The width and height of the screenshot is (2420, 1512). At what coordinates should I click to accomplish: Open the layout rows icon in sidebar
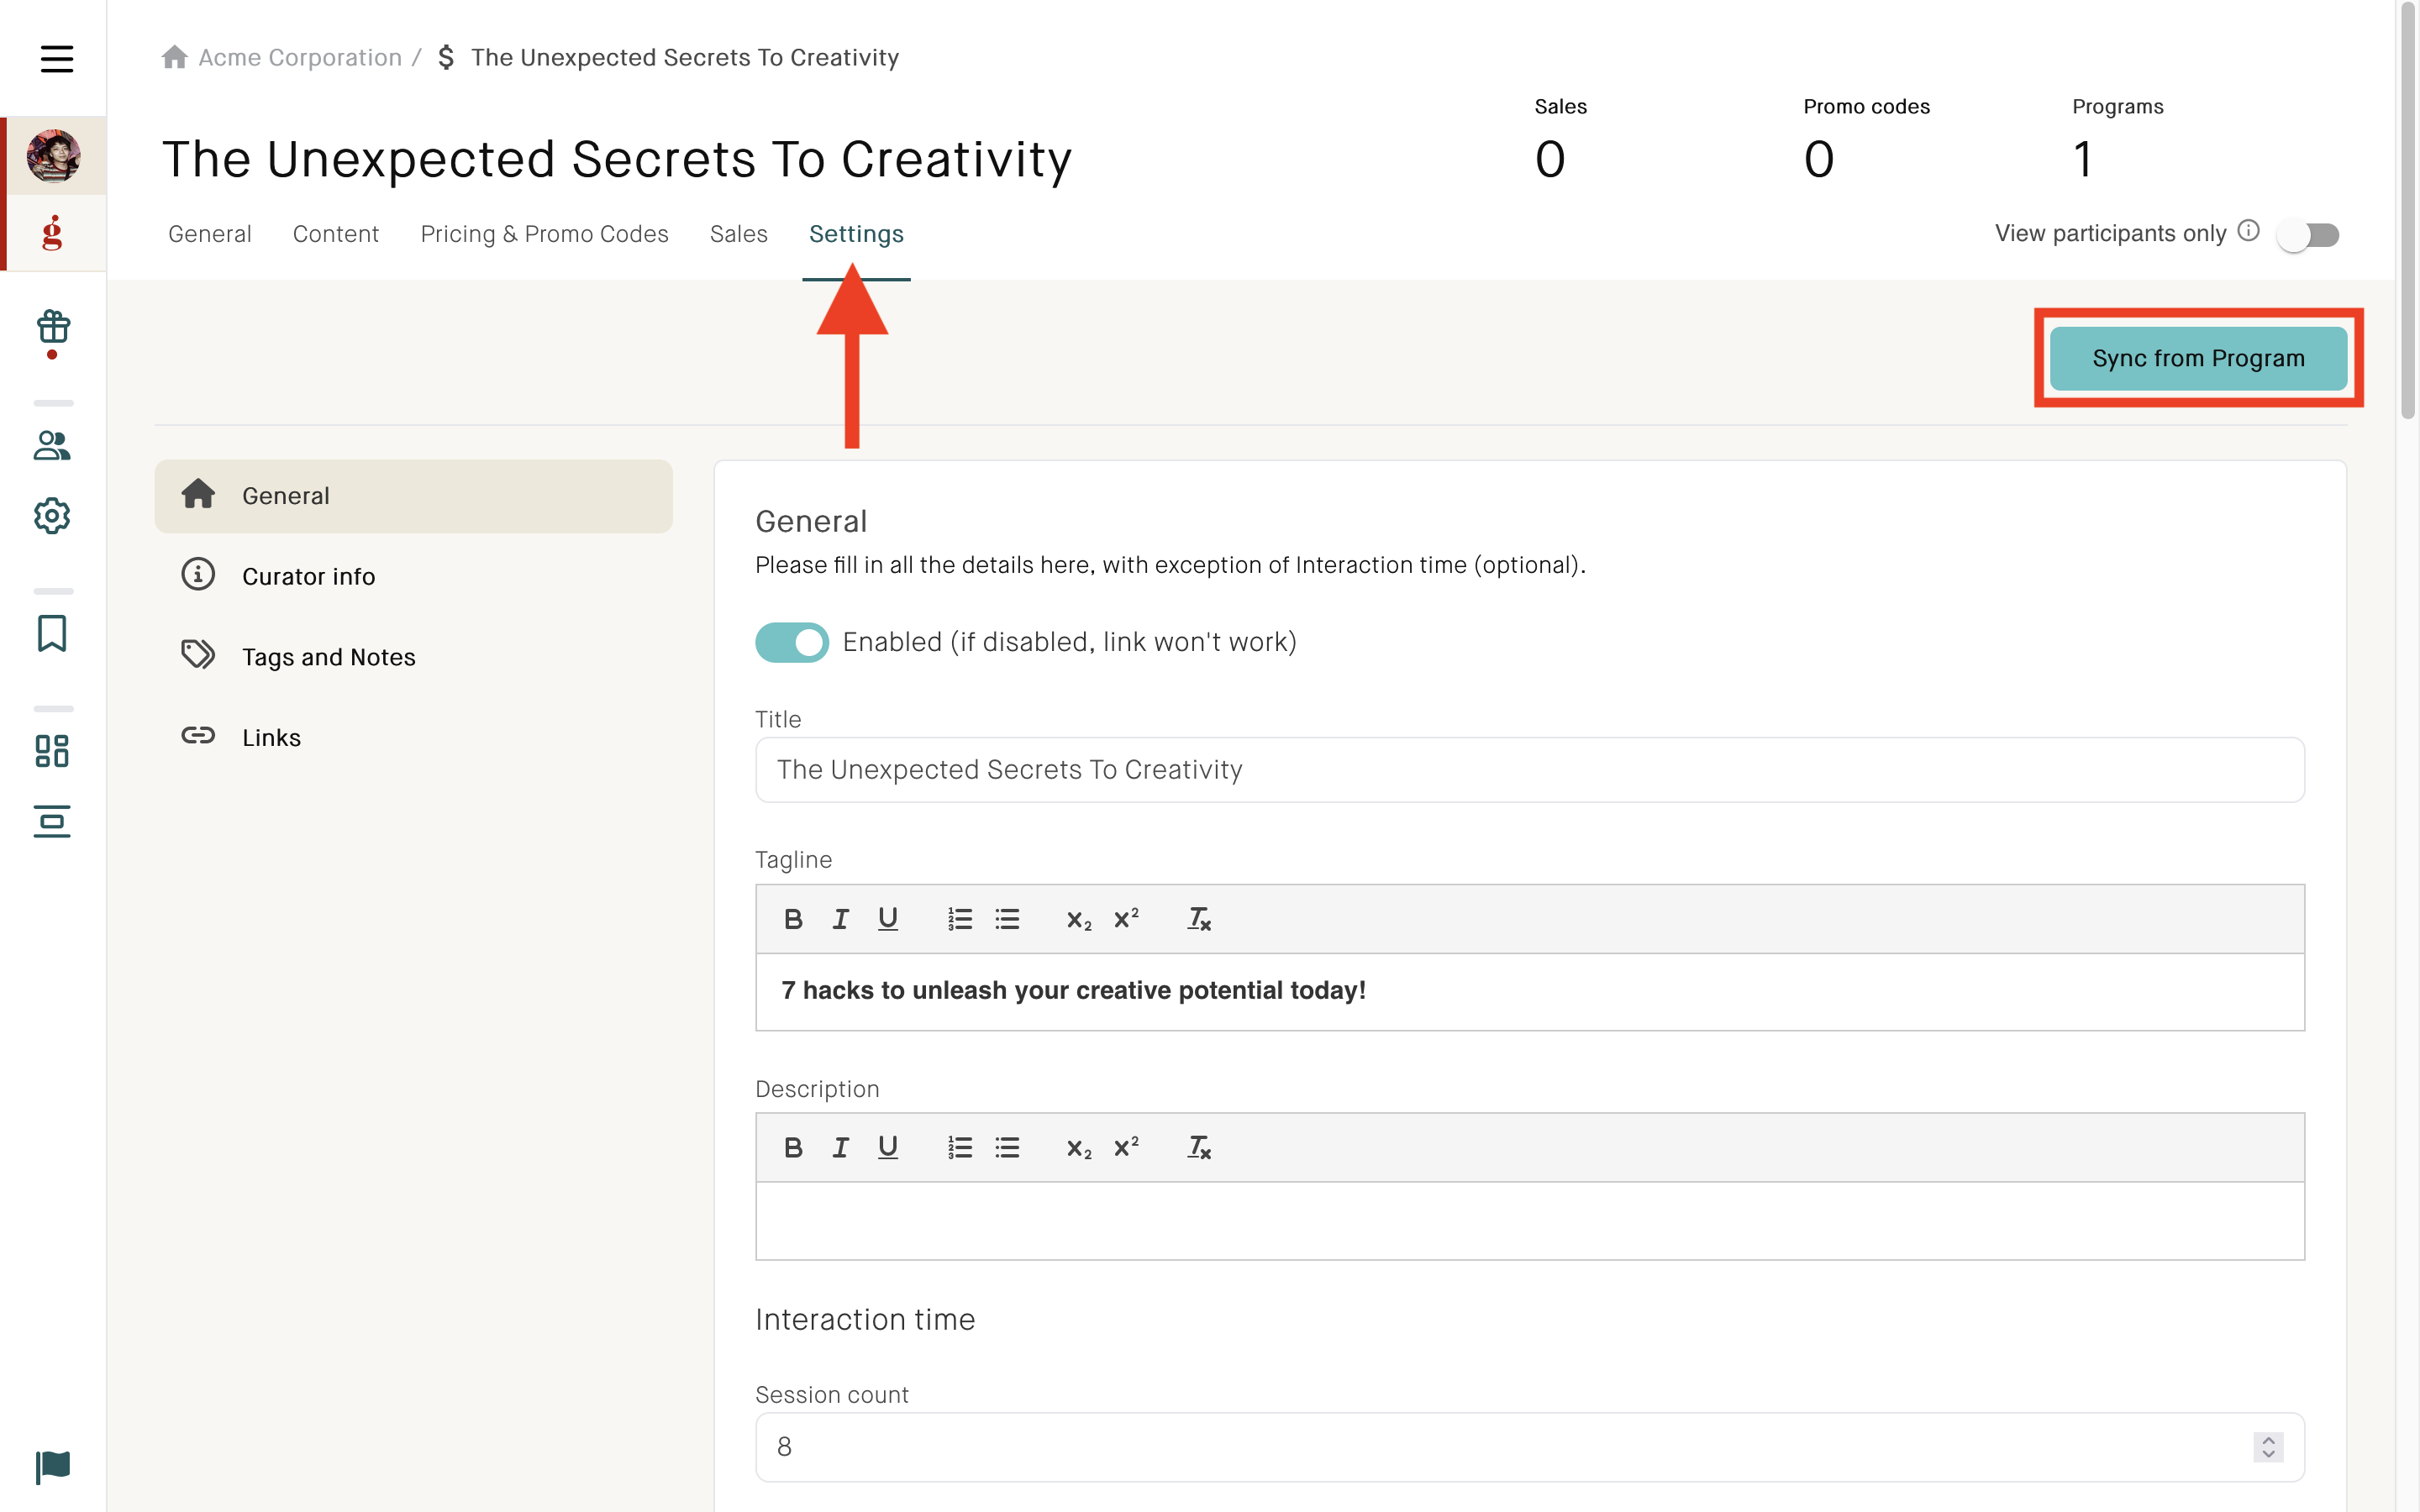pyautogui.click(x=52, y=822)
